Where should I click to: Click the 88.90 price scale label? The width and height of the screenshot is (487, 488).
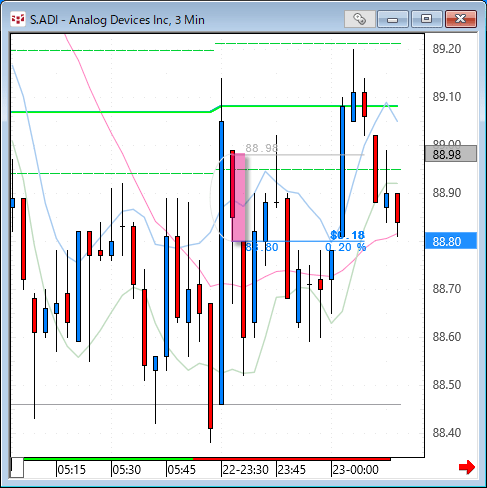(447, 193)
